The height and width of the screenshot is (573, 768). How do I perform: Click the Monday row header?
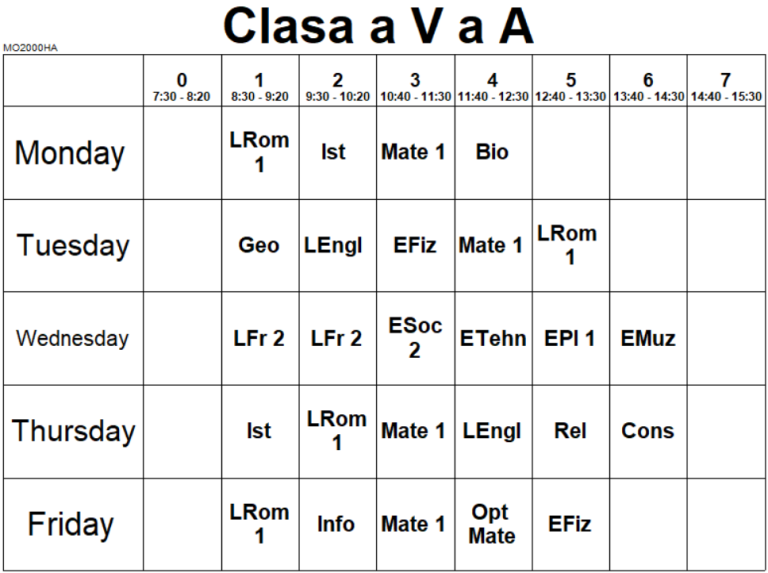click(71, 153)
